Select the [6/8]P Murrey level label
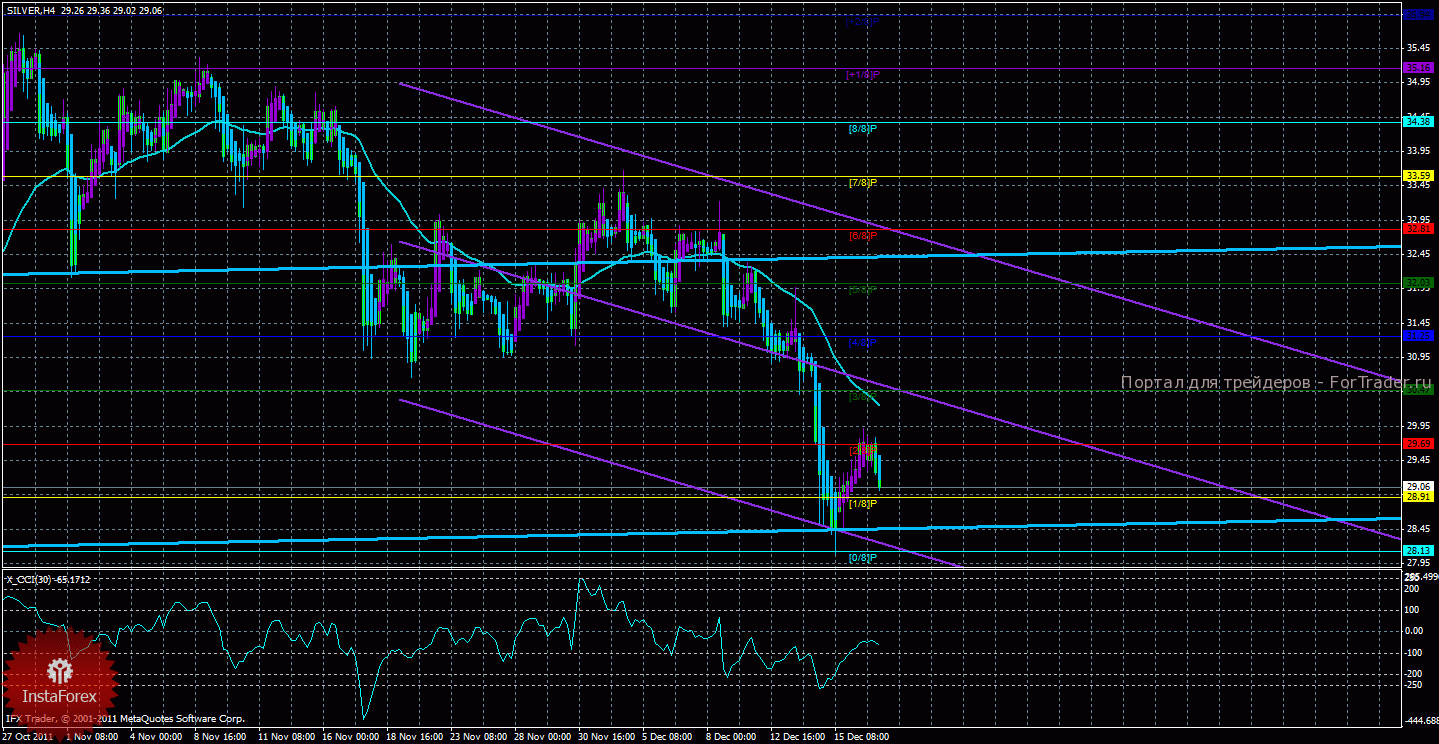Viewport: 1439px width, 744px height. click(x=862, y=236)
